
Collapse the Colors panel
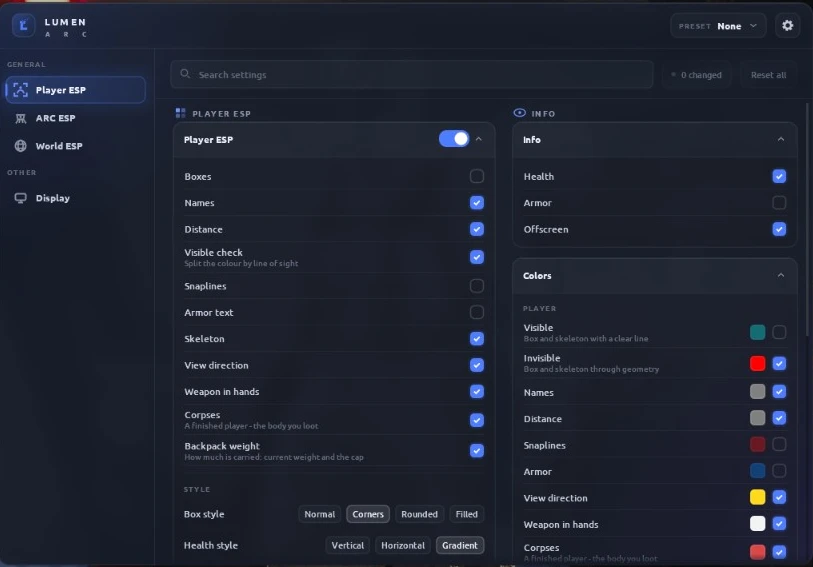(x=780, y=275)
